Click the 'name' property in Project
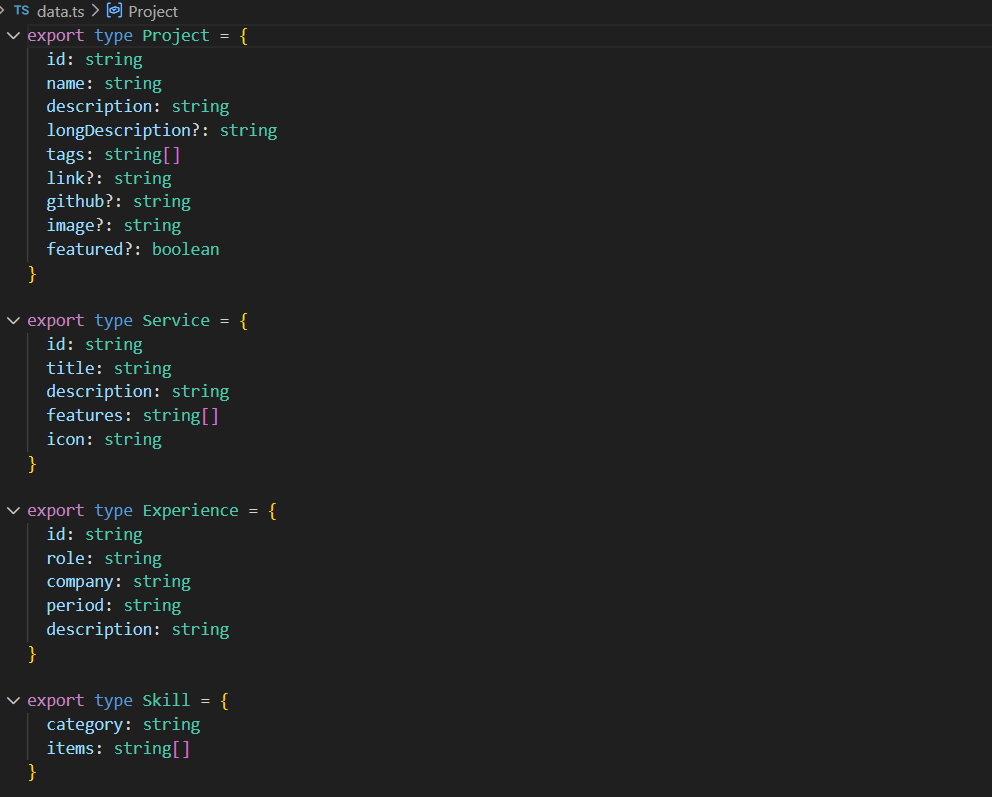 pyautogui.click(x=65, y=83)
